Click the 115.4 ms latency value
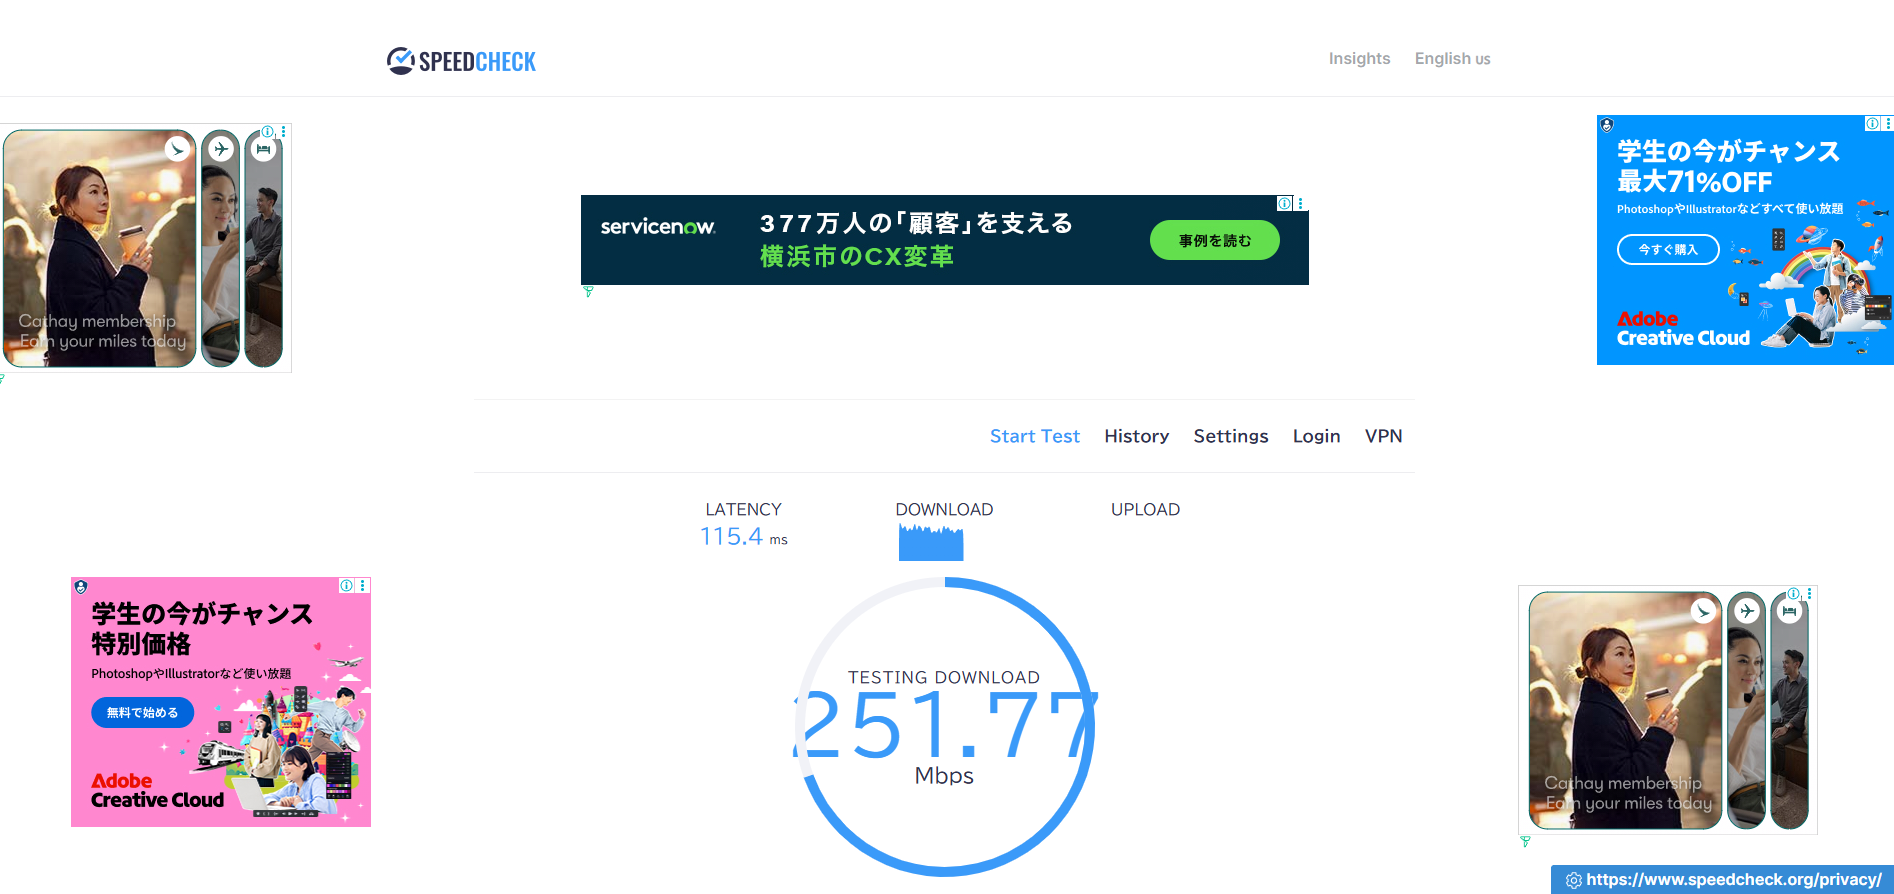 [743, 537]
